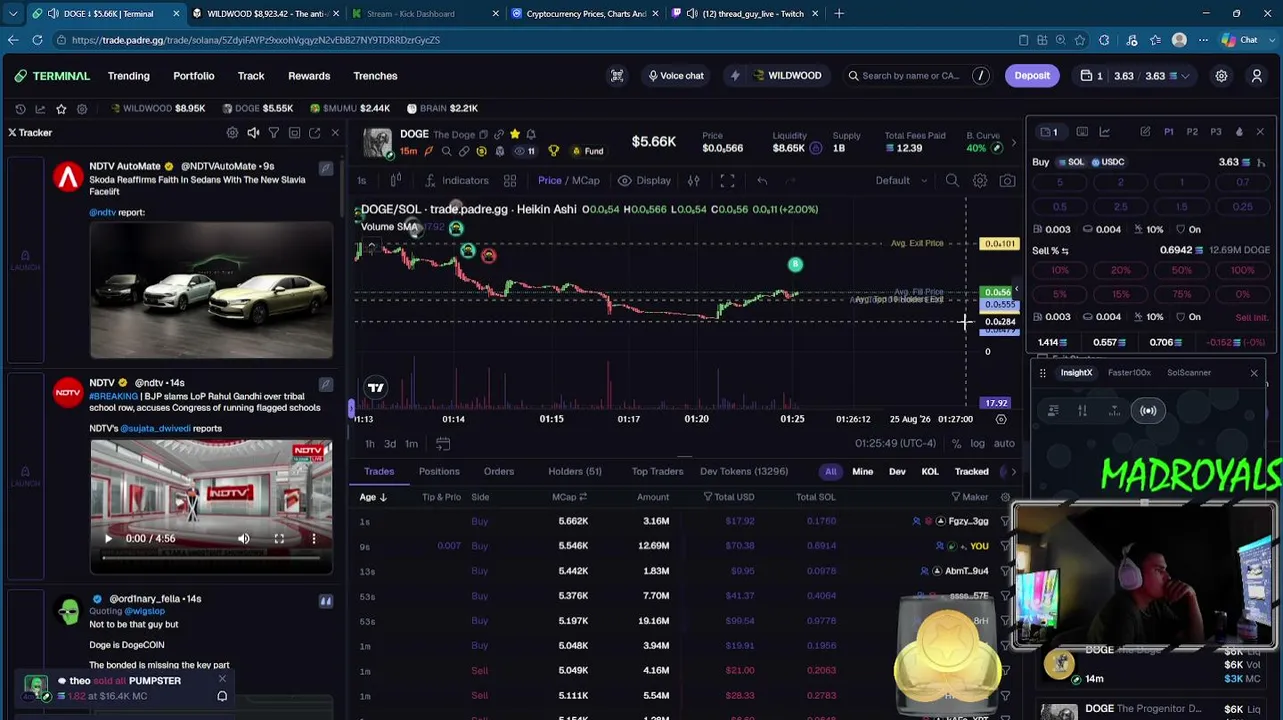Click the Deposit button
1283x720 pixels.
coord(1032,76)
